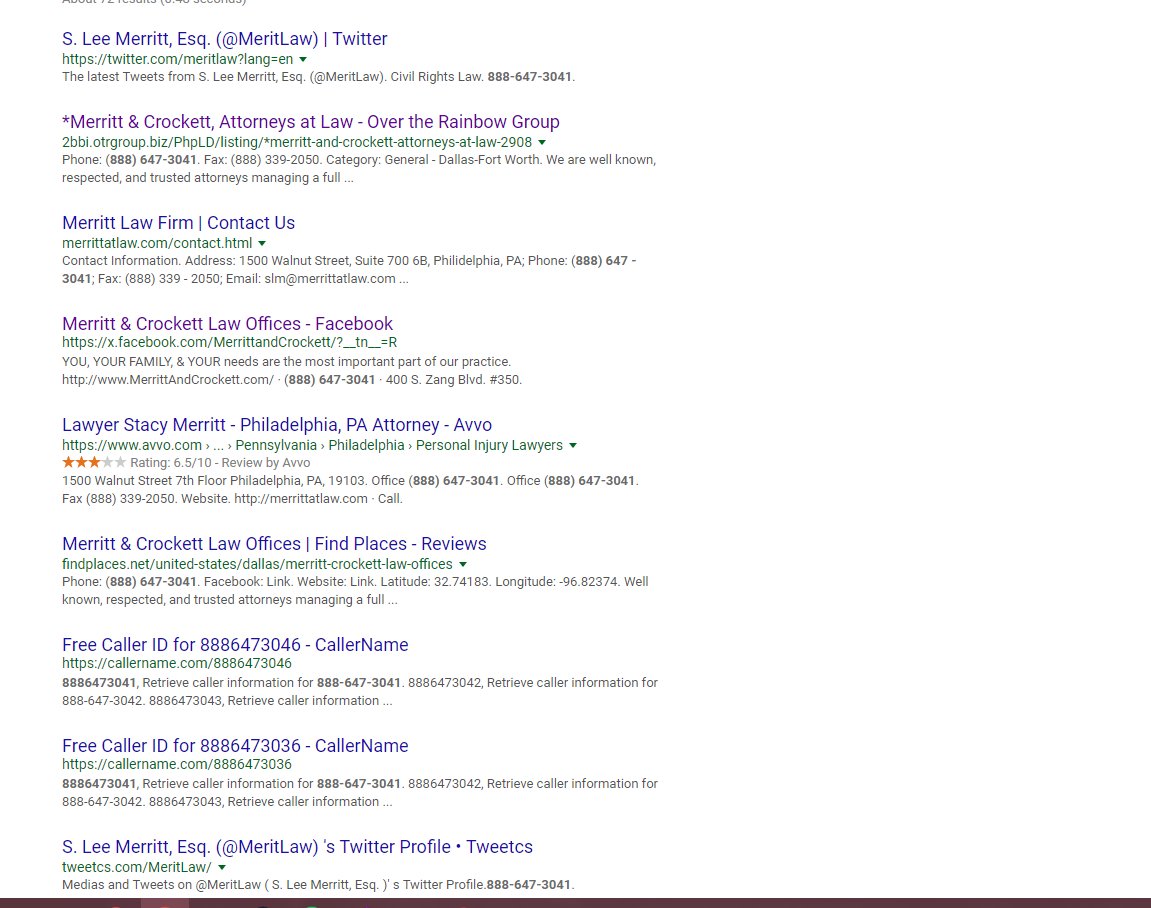Viewport: 1151px width, 908px height.
Task: Open Lawyer Stacy Merritt Avvo result
Action: coord(277,425)
